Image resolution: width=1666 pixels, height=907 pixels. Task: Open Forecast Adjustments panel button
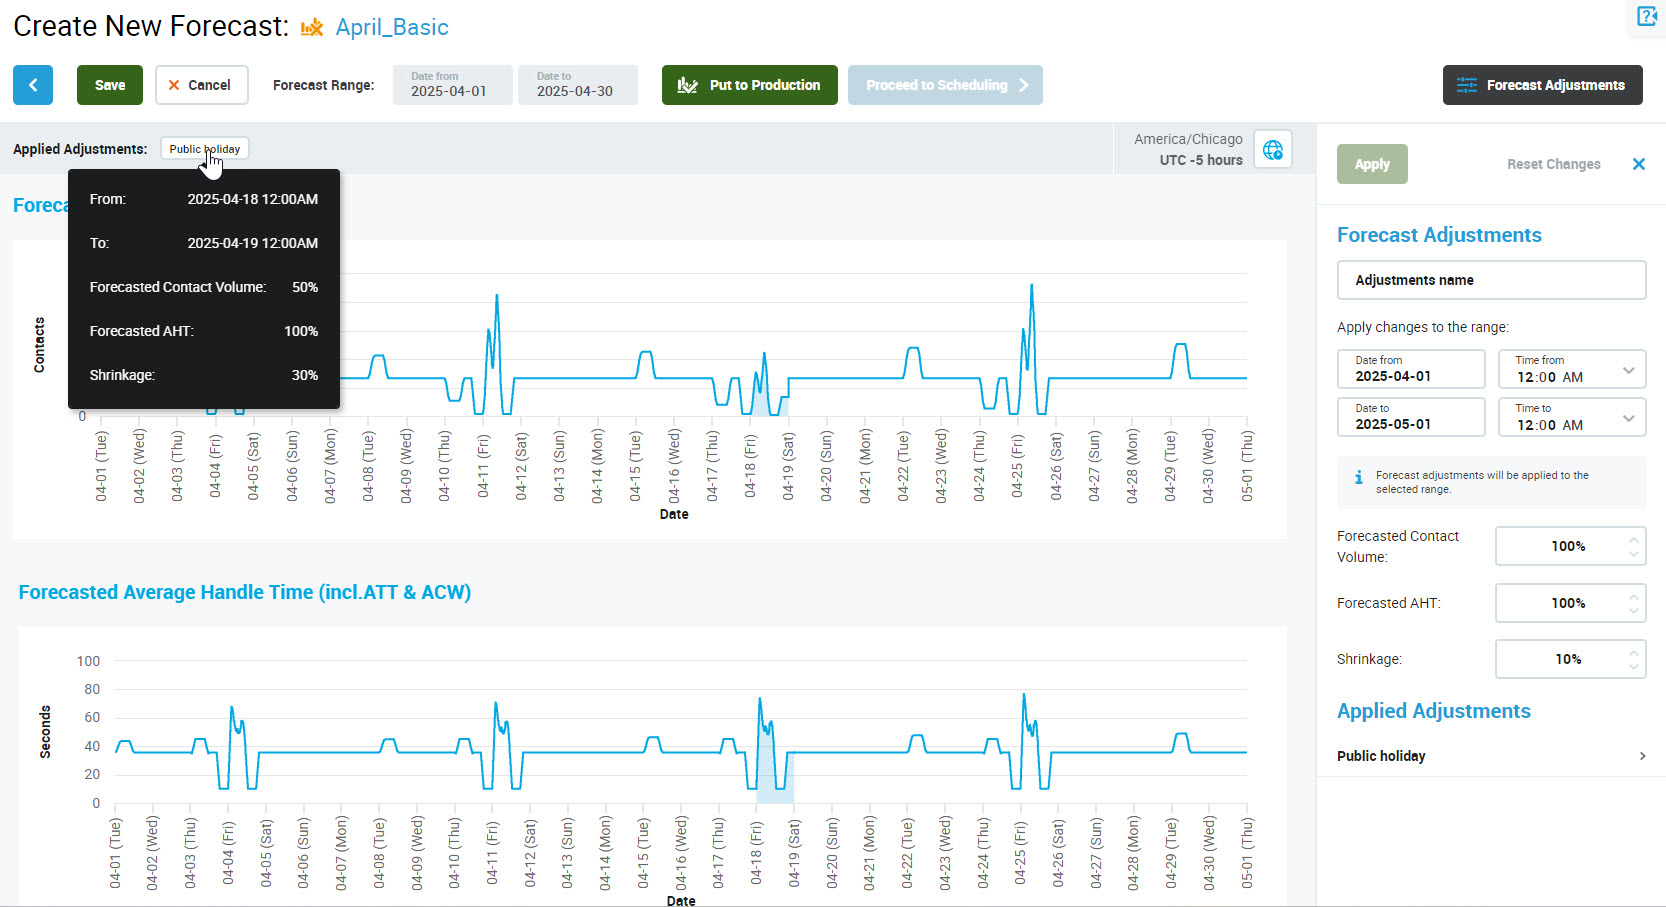1541,85
